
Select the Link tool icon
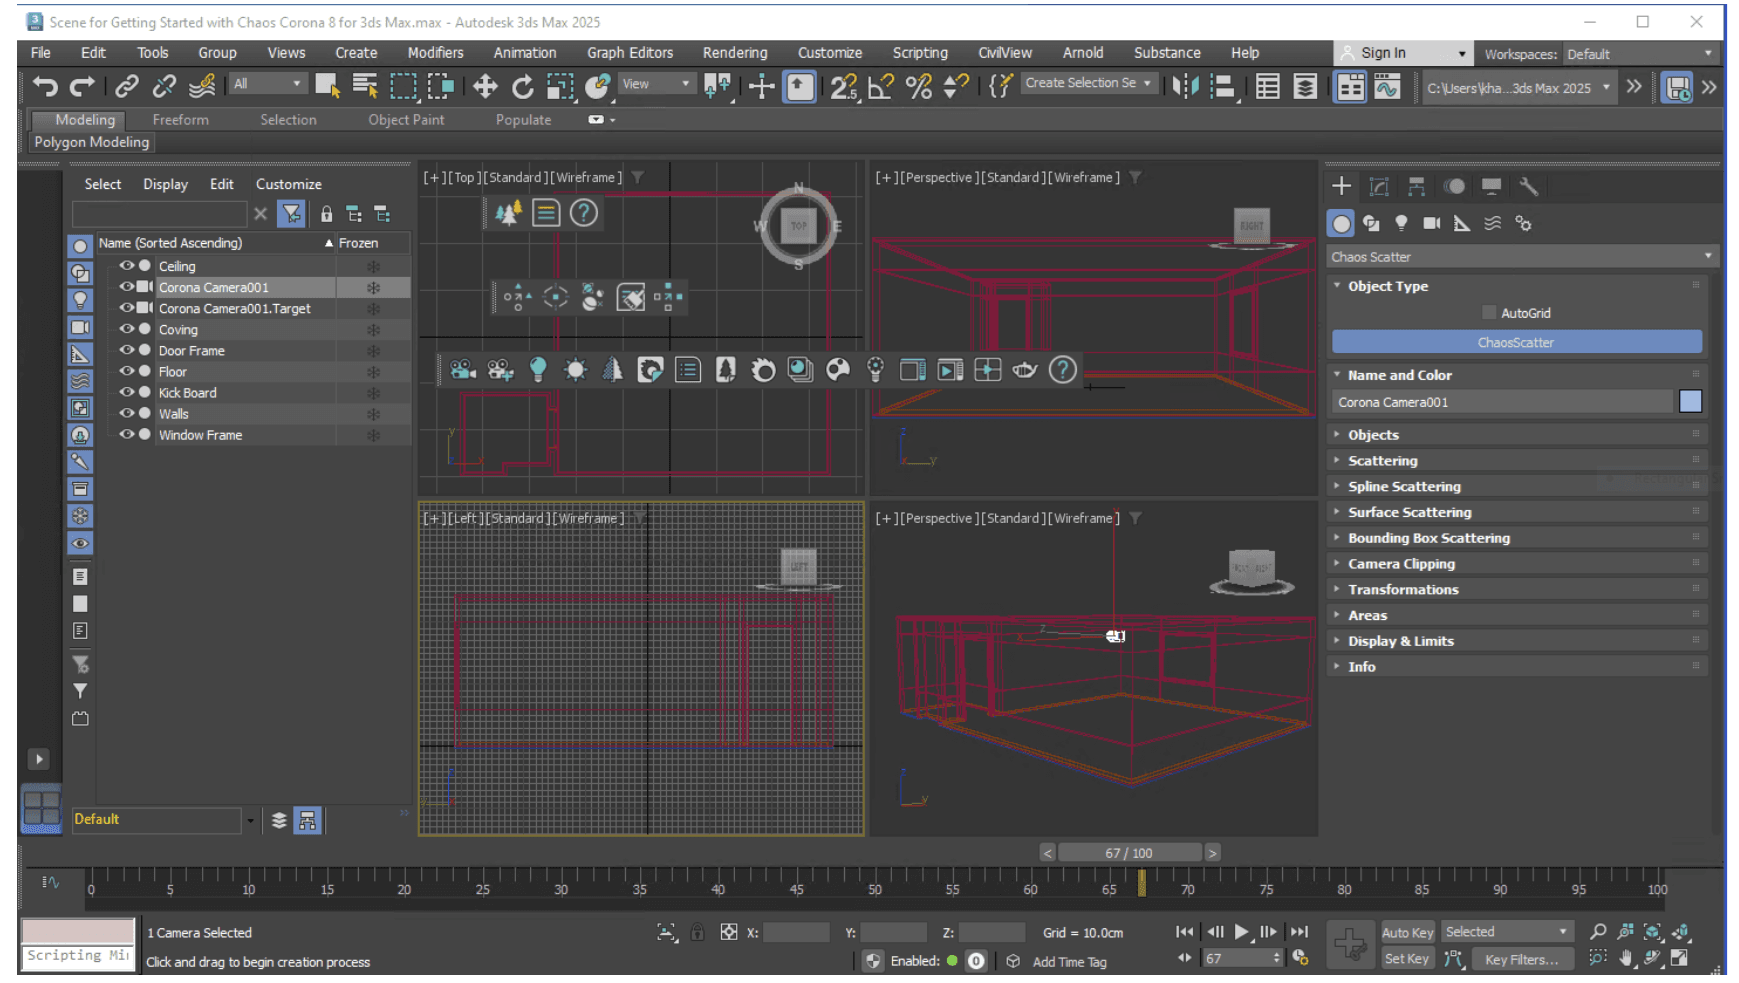coord(126,87)
